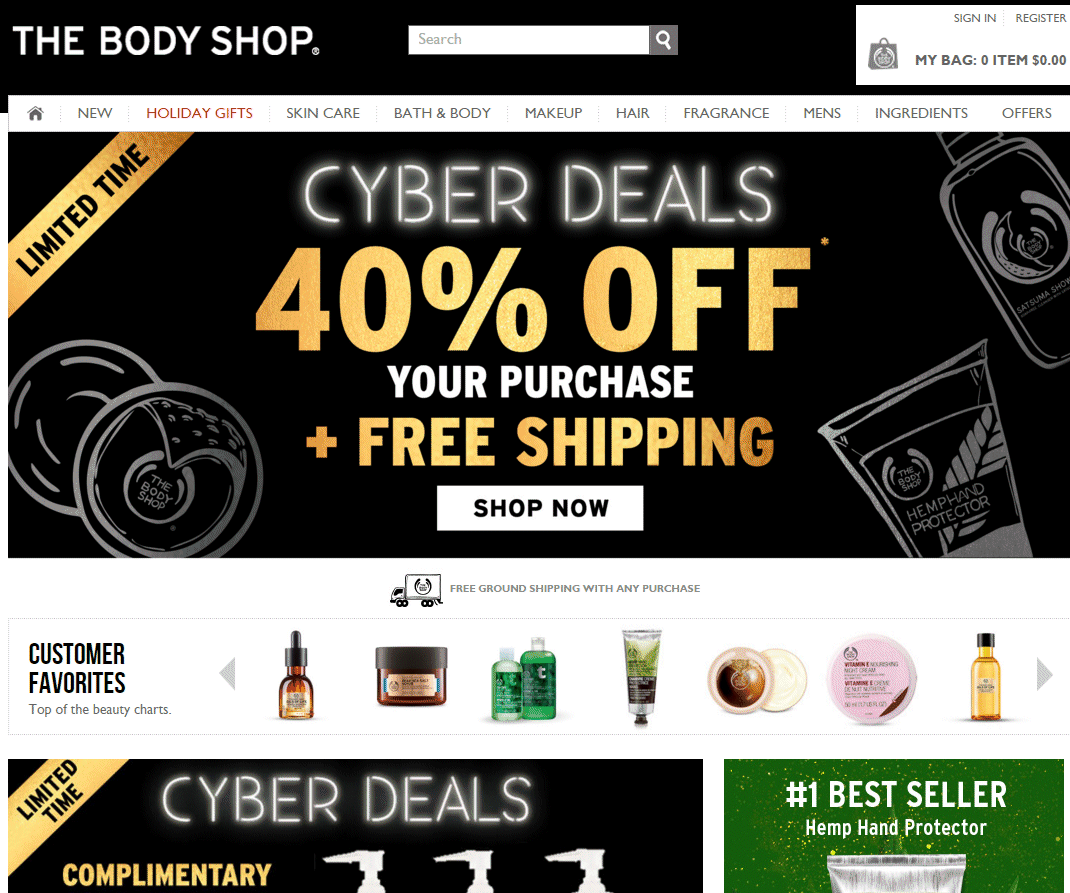Click the free shipping truck icon
Screen dimensions: 1070x893
pyautogui.click(x=416, y=591)
